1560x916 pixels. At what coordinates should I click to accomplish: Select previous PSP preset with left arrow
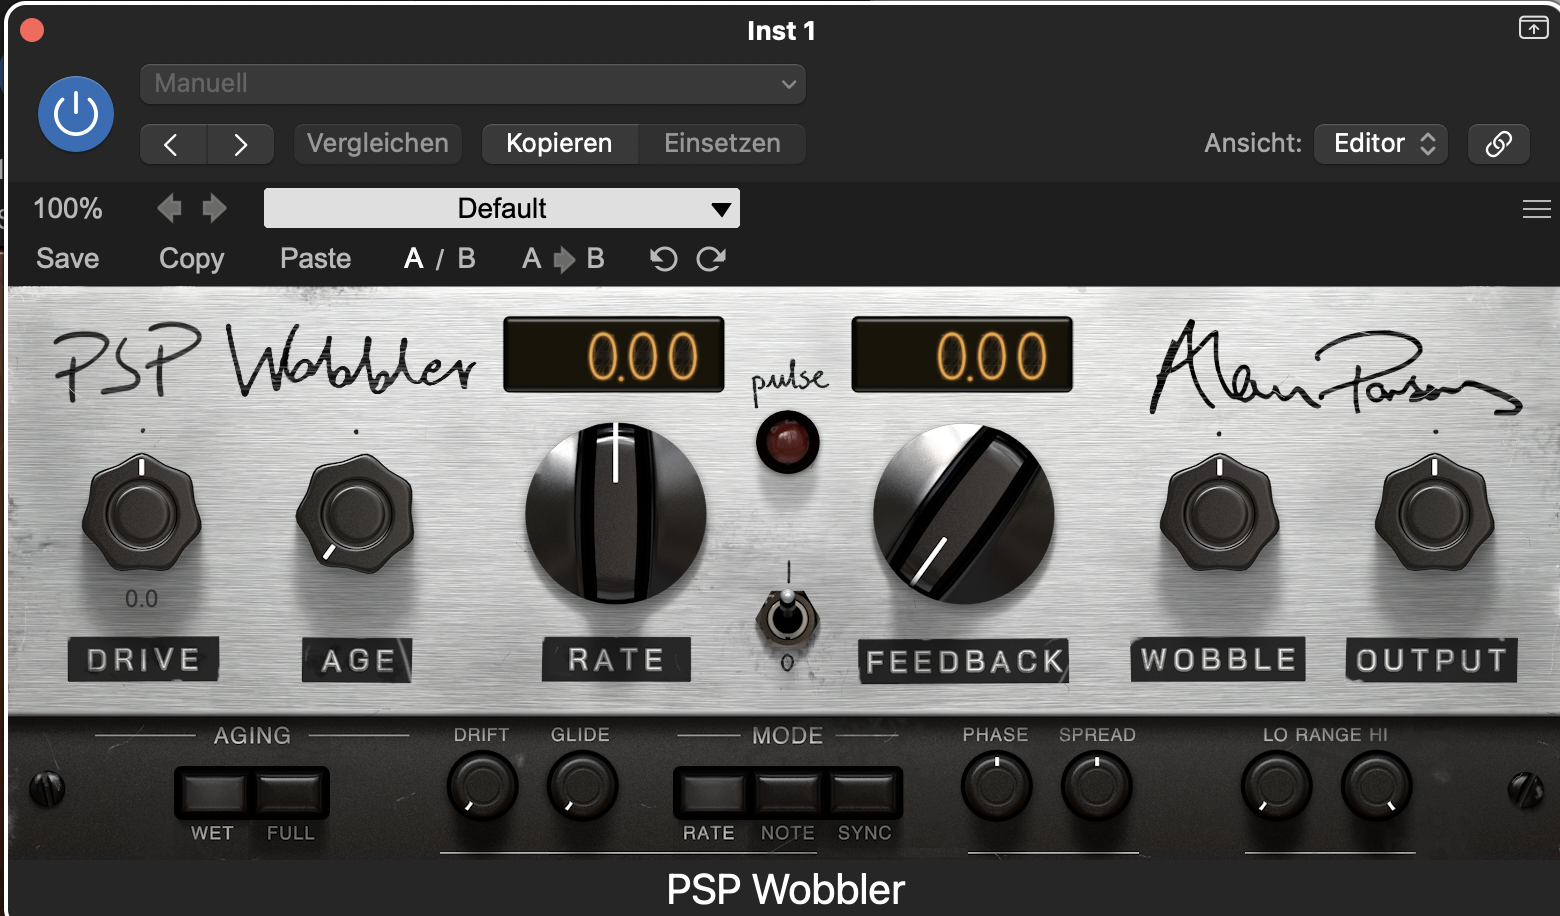point(170,208)
